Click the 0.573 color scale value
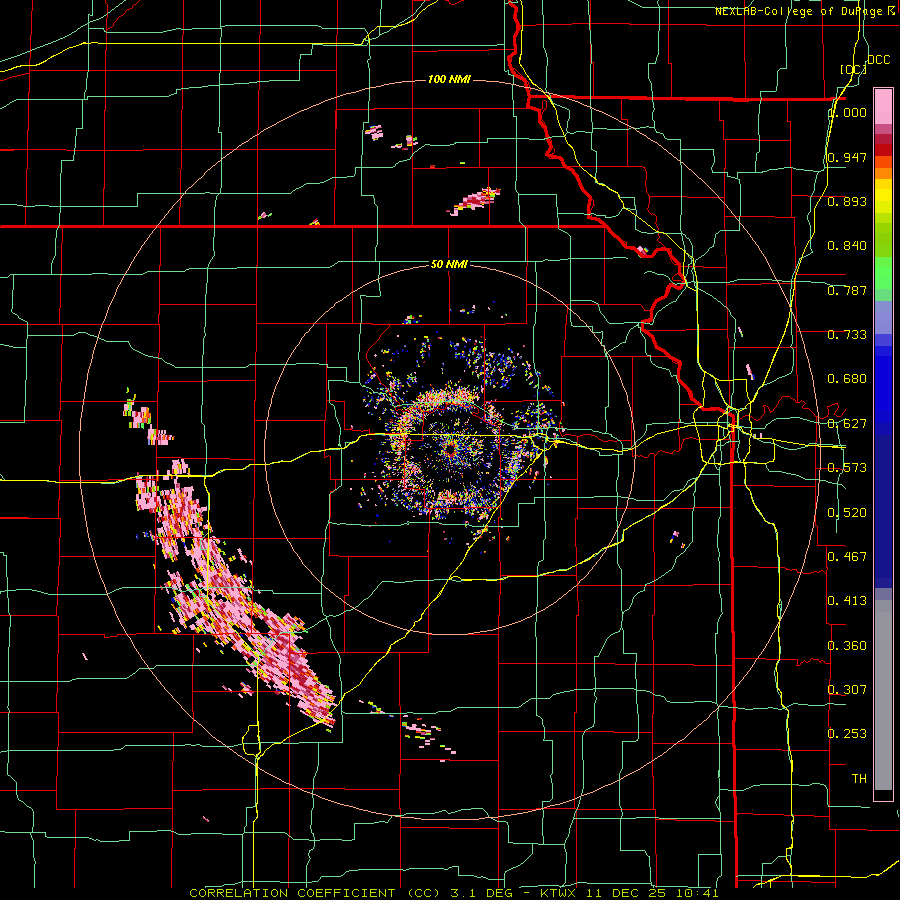900x900 pixels. [847, 468]
